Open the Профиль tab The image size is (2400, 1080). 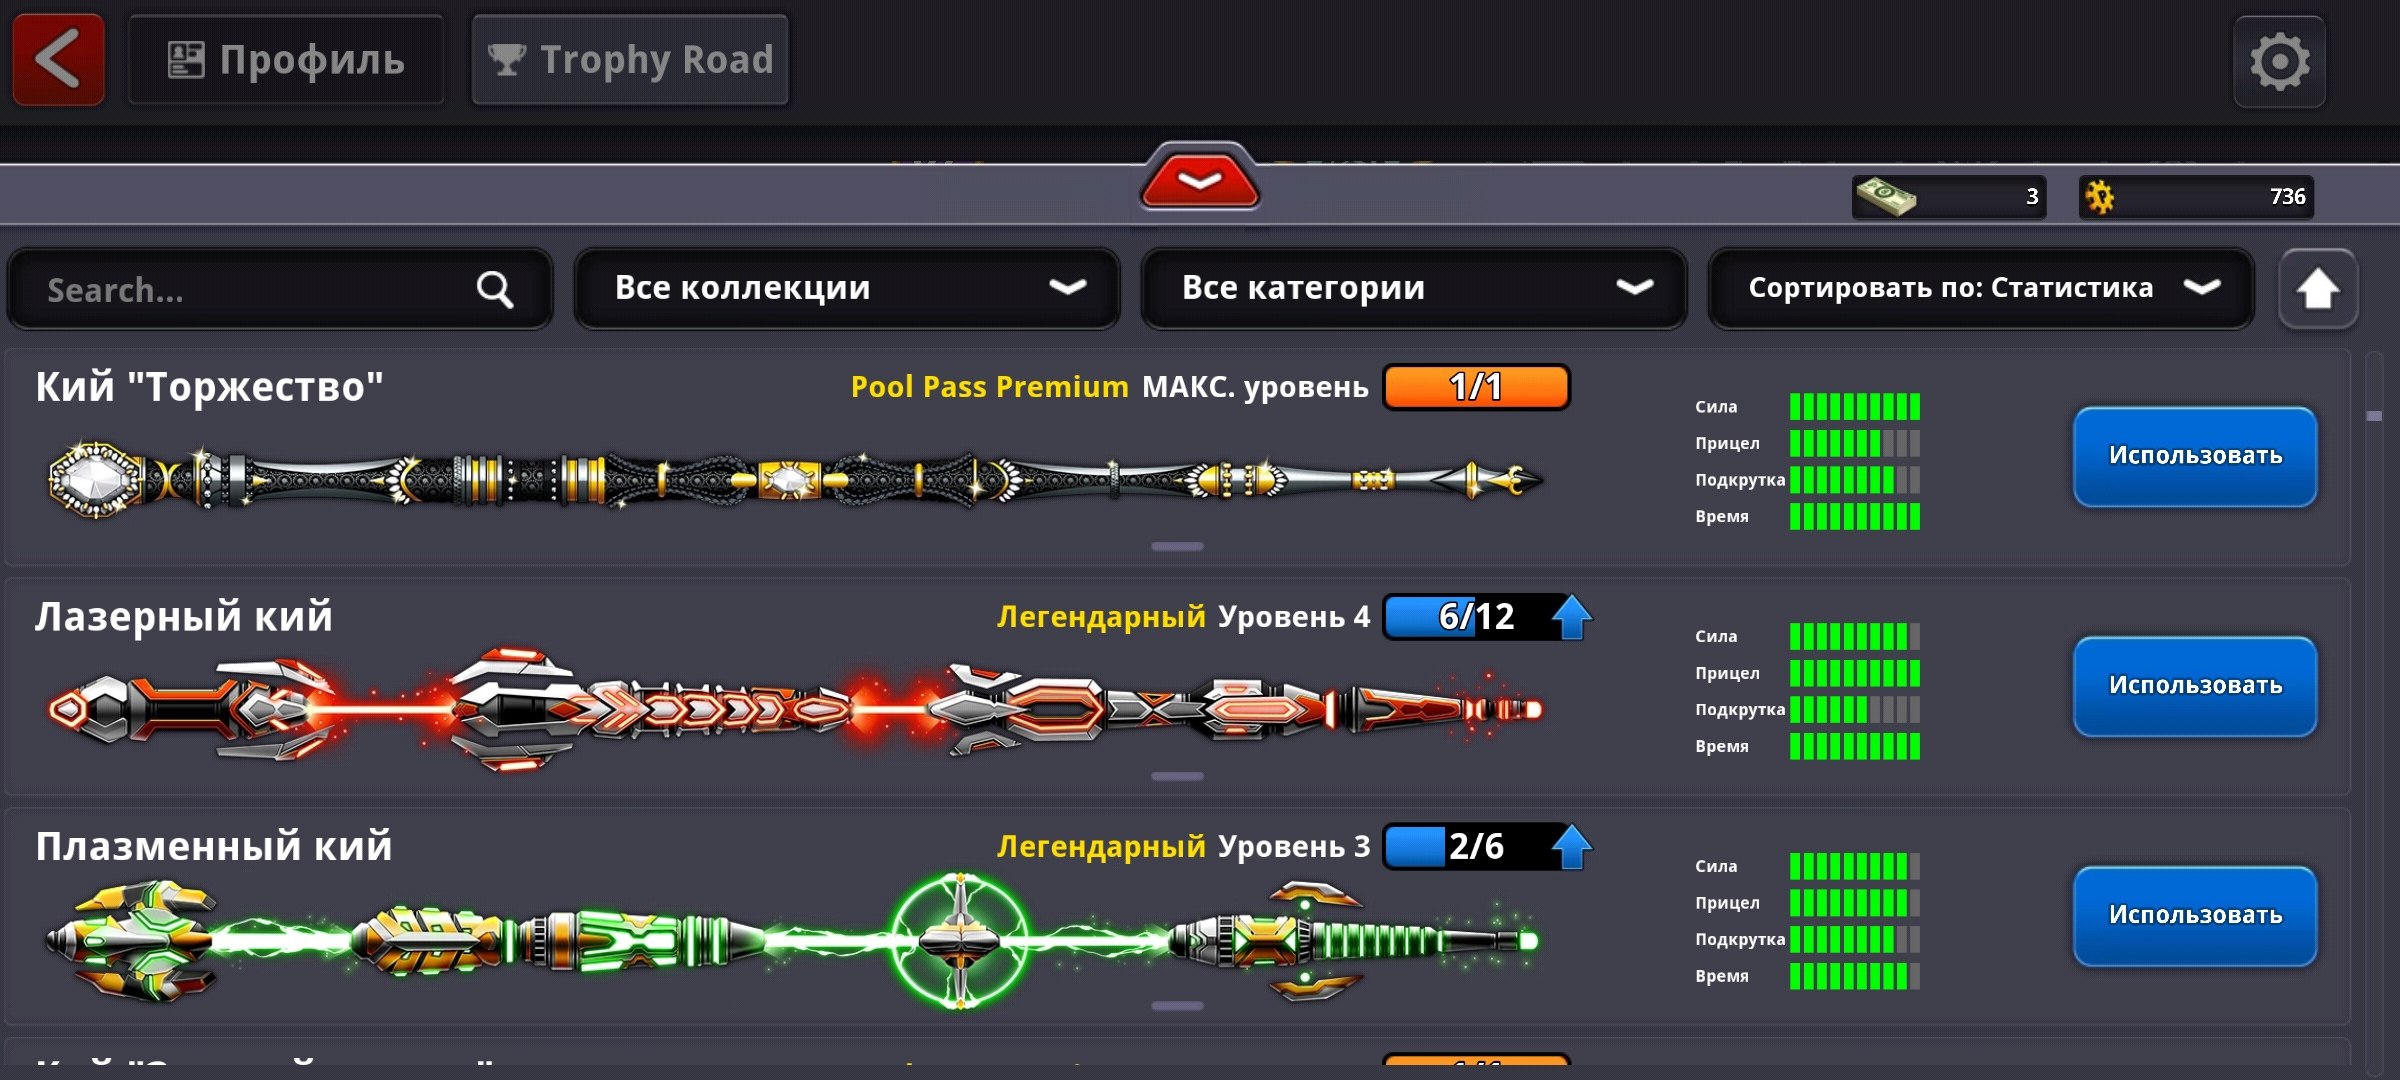click(286, 60)
